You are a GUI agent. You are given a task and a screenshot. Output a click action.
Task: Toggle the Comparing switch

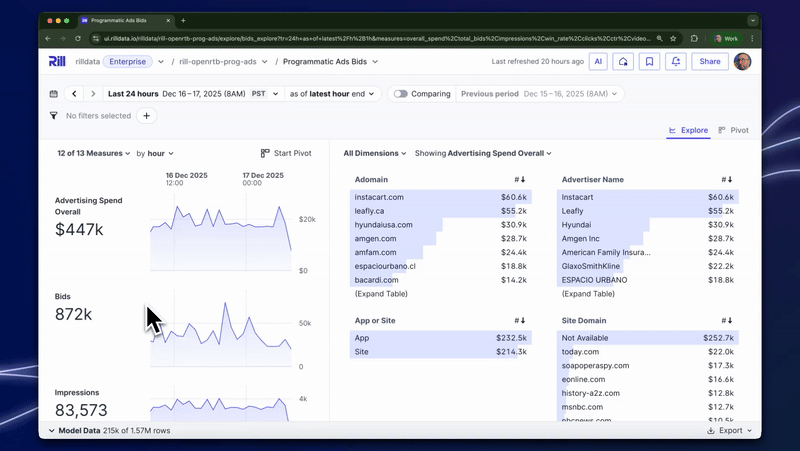401,93
